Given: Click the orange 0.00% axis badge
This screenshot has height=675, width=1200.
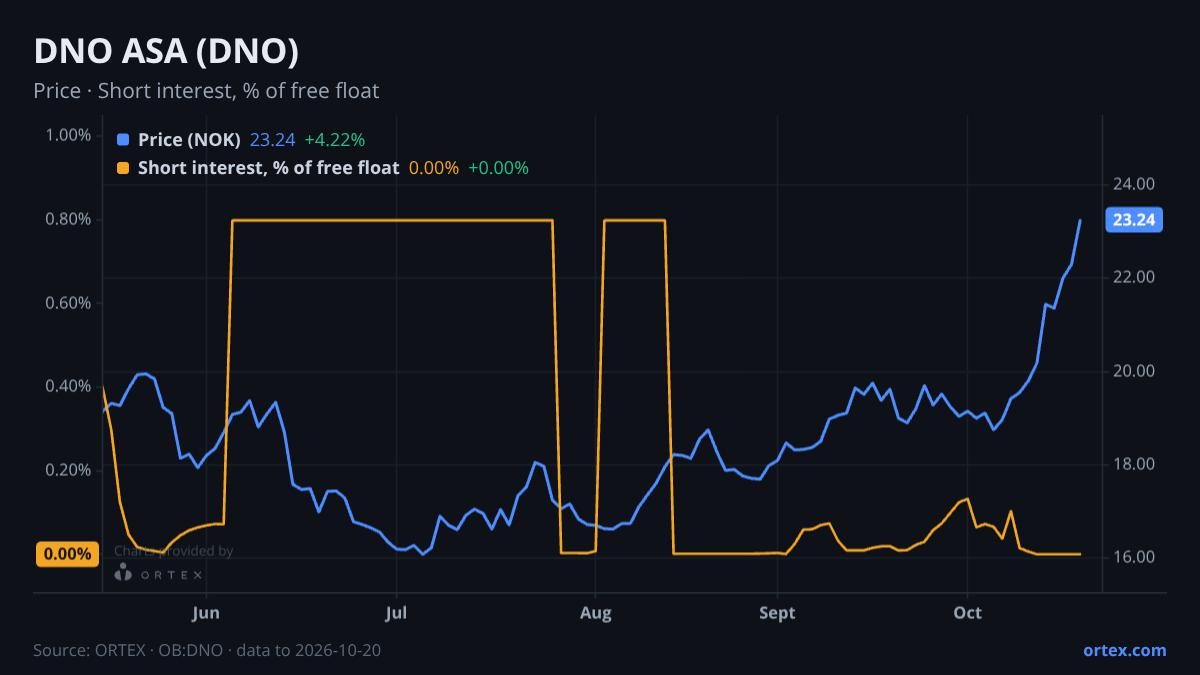Looking at the screenshot, I should pyautogui.click(x=67, y=554).
